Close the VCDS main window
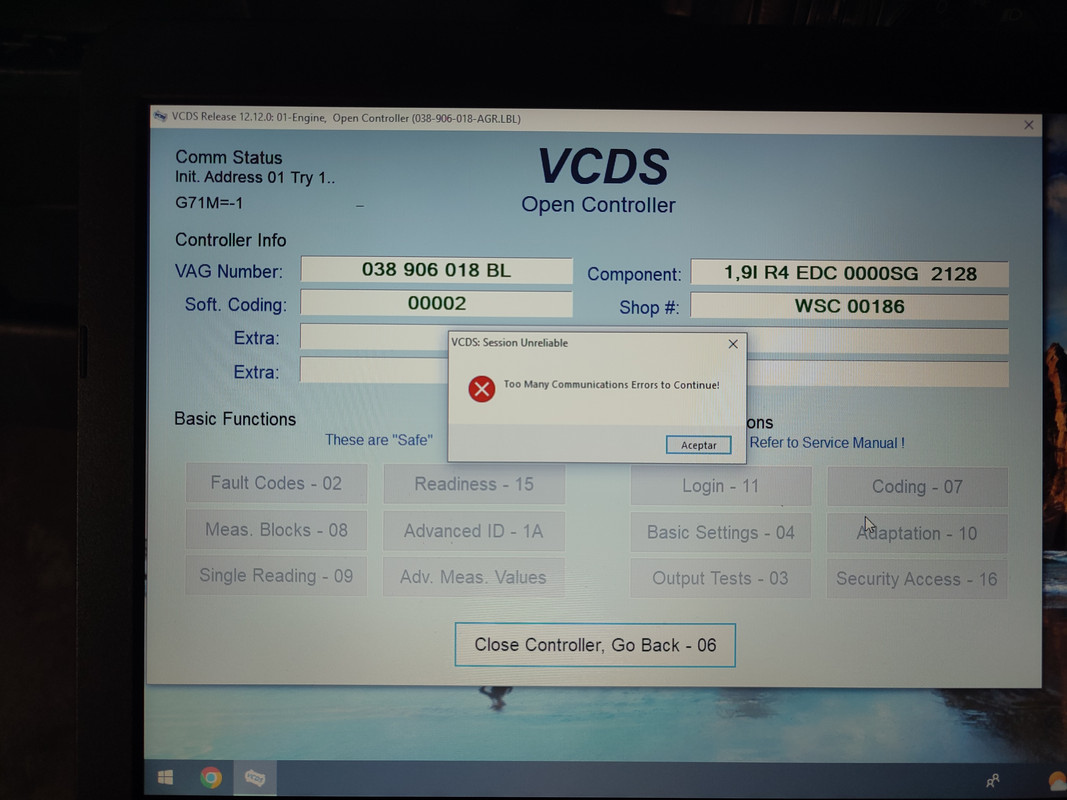The height and width of the screenshot is (800, 1067). 1029,125
